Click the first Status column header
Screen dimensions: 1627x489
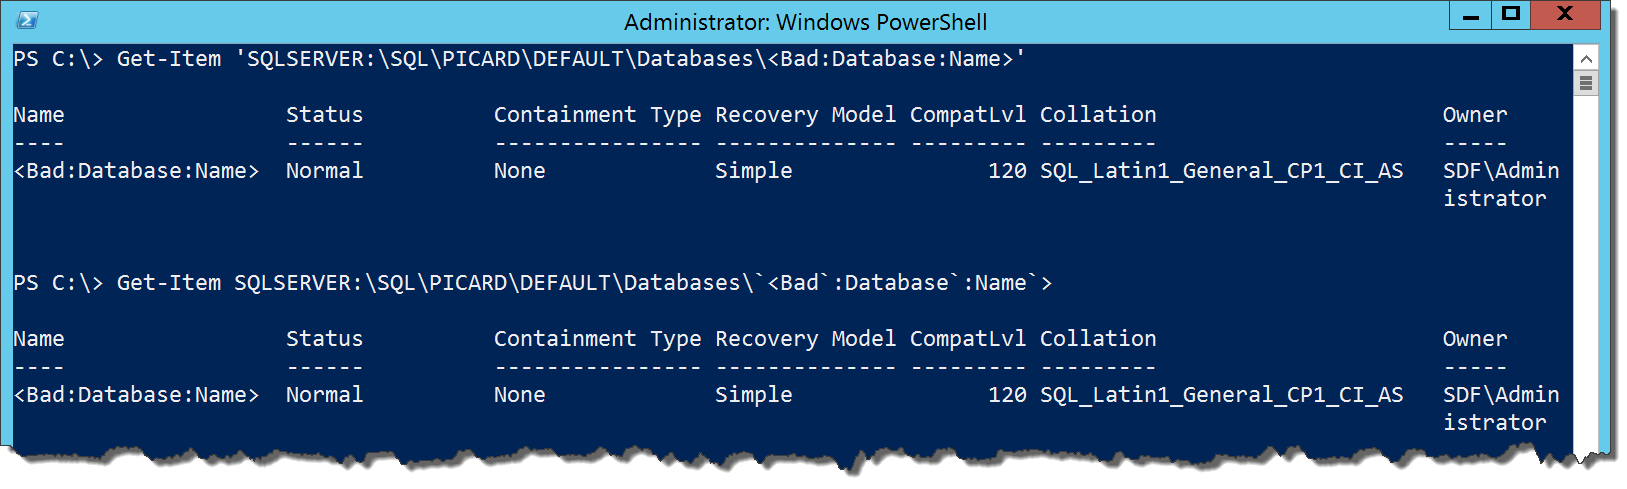[324, 115]
